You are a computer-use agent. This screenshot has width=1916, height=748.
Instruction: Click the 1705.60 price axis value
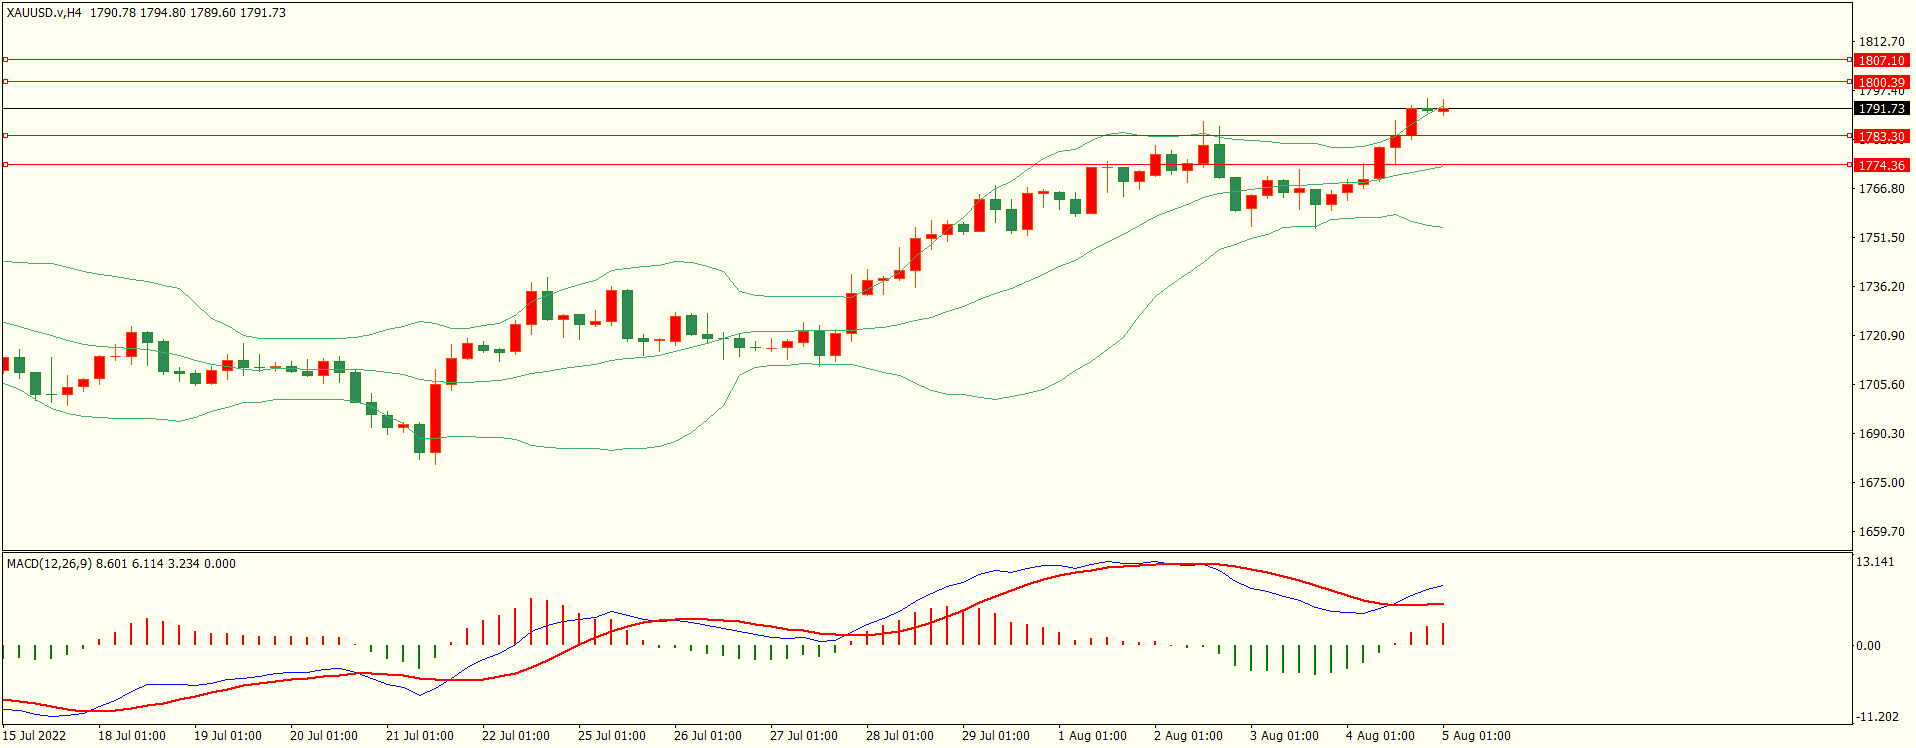[x=1881, y=385]
